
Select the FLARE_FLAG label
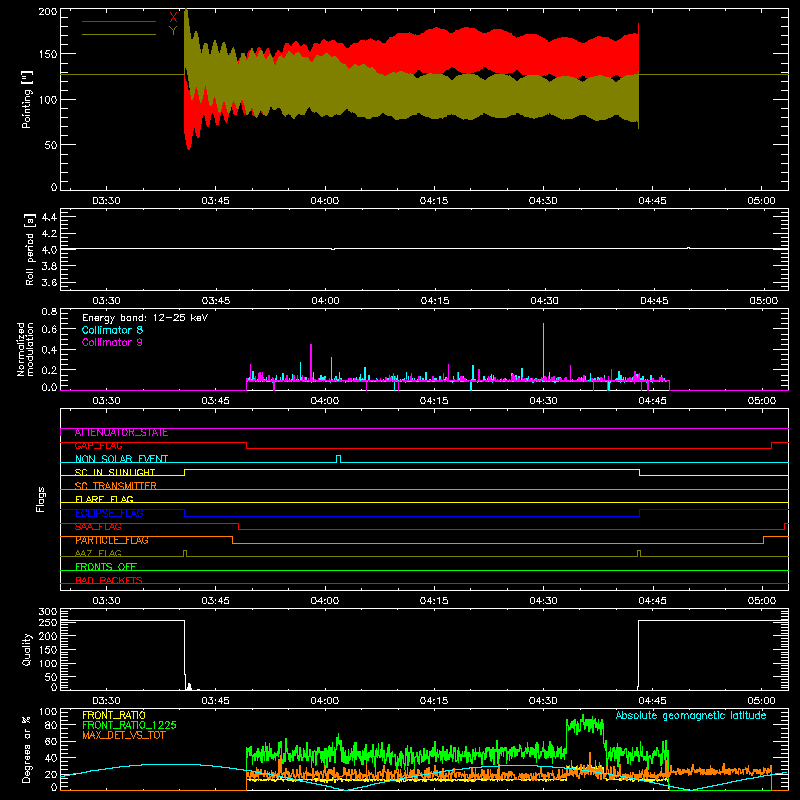point(104,499)
